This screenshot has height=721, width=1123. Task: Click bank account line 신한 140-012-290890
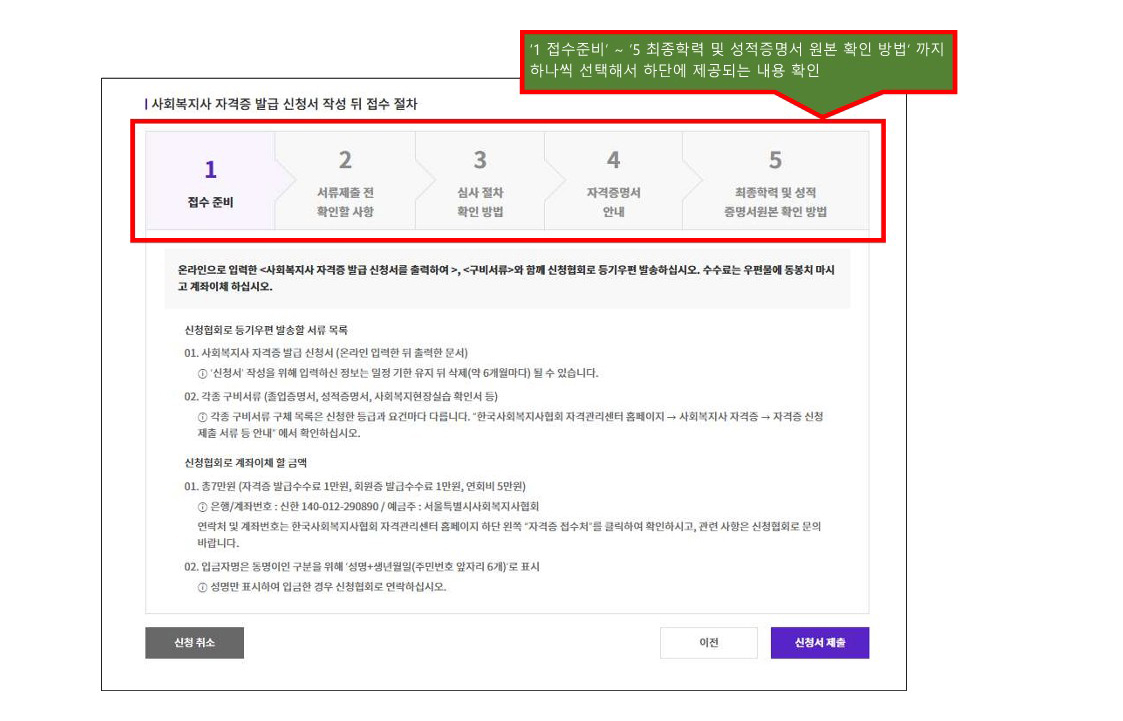(x=368, y=506)
